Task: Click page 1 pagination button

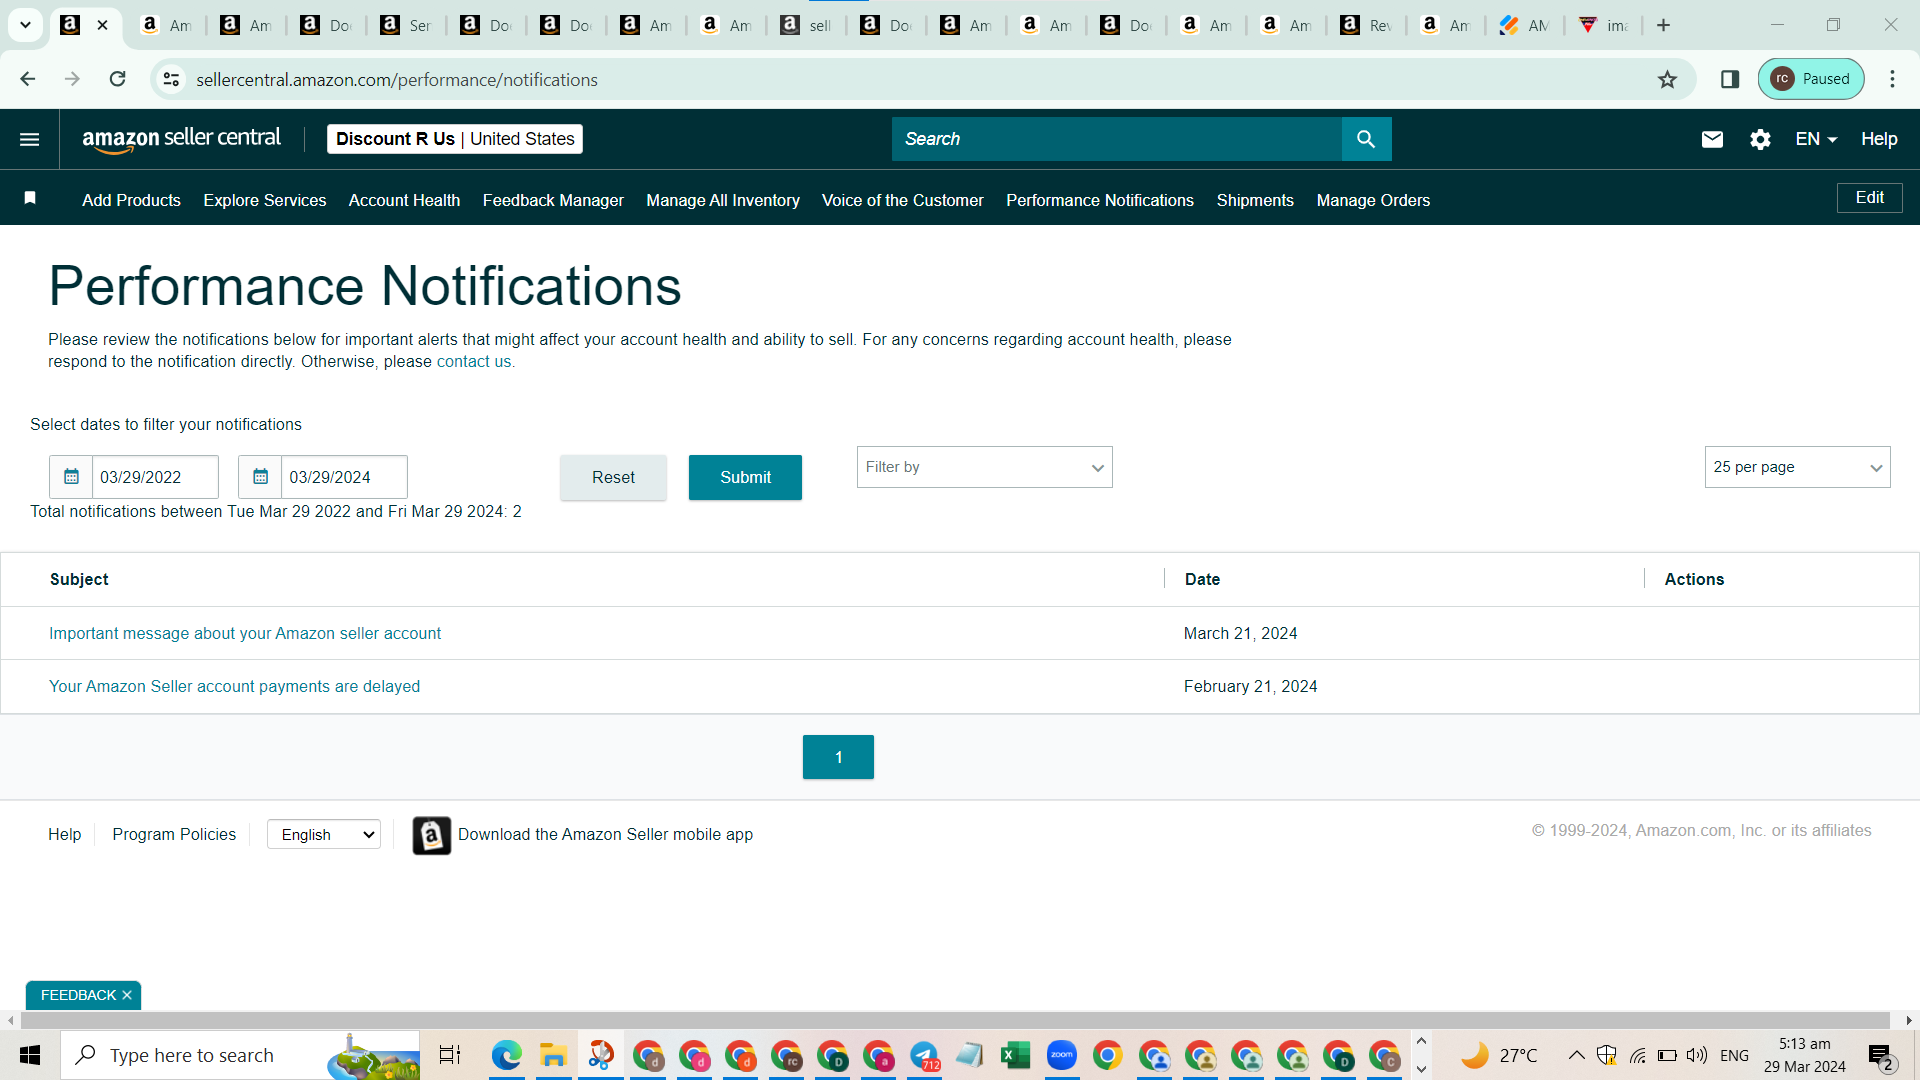Action: point(838,757)
